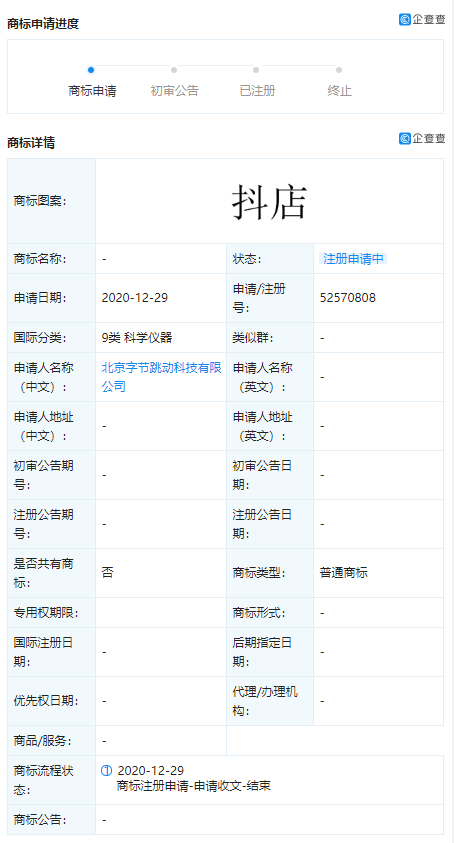Select the 终止 progress step dot
Screen dimensions: 454x843
tap(339, 69)
